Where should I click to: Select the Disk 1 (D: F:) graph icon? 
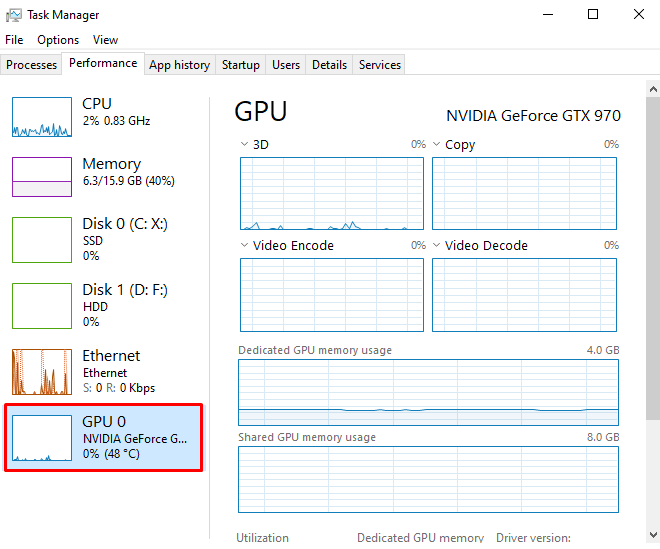[42, 306]
